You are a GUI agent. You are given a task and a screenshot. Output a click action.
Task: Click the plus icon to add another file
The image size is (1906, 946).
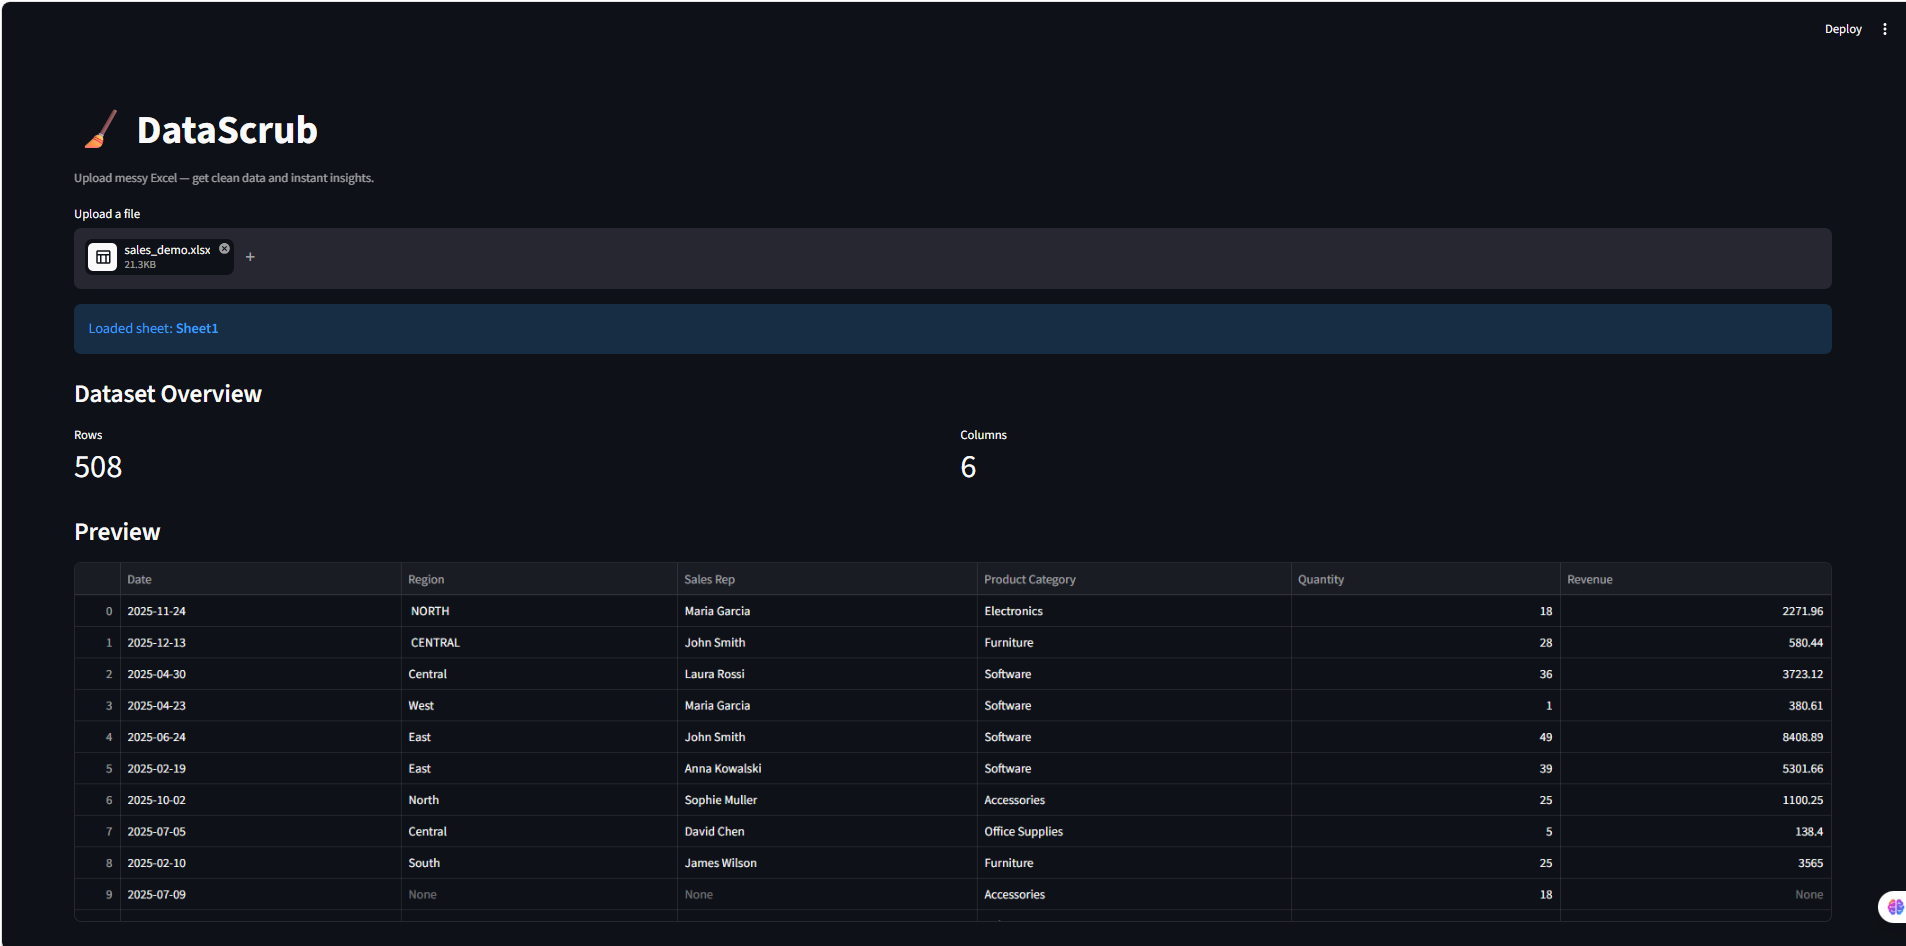(250, 257)
